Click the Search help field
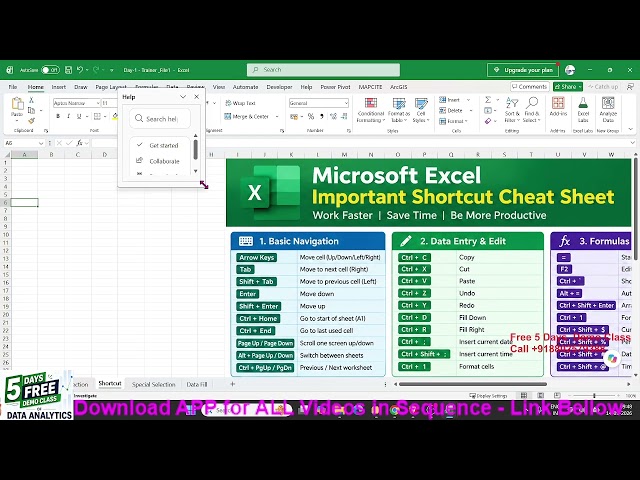Image resolution: width=640 pixels, height=480 pixels. [160, 119]
